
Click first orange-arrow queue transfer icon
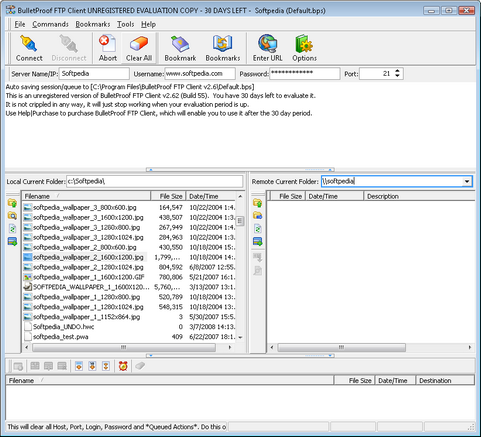tap(79, 366)
